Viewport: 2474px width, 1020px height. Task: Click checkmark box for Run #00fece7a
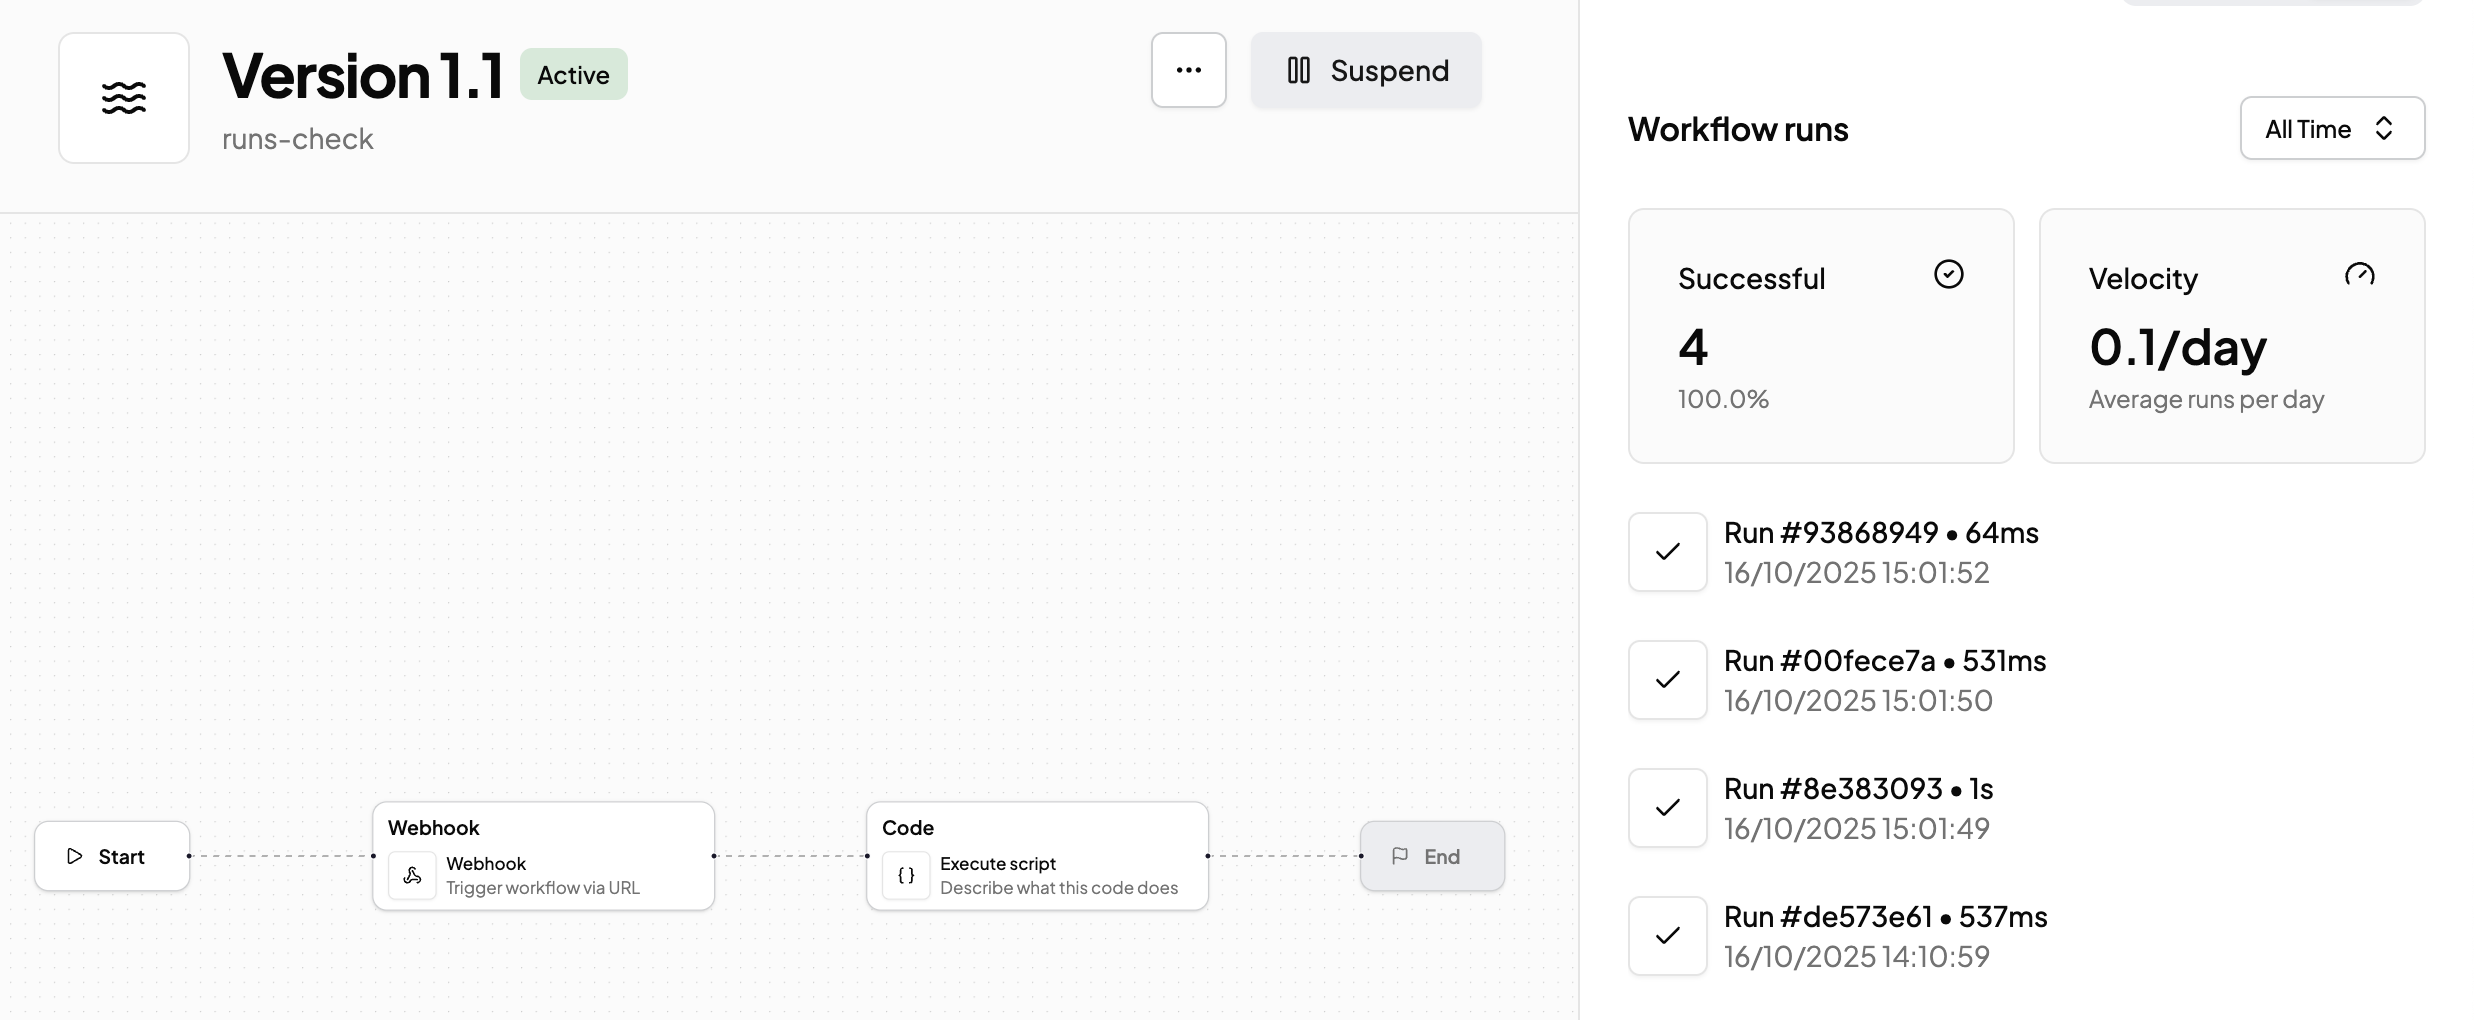pos(1667,680)
